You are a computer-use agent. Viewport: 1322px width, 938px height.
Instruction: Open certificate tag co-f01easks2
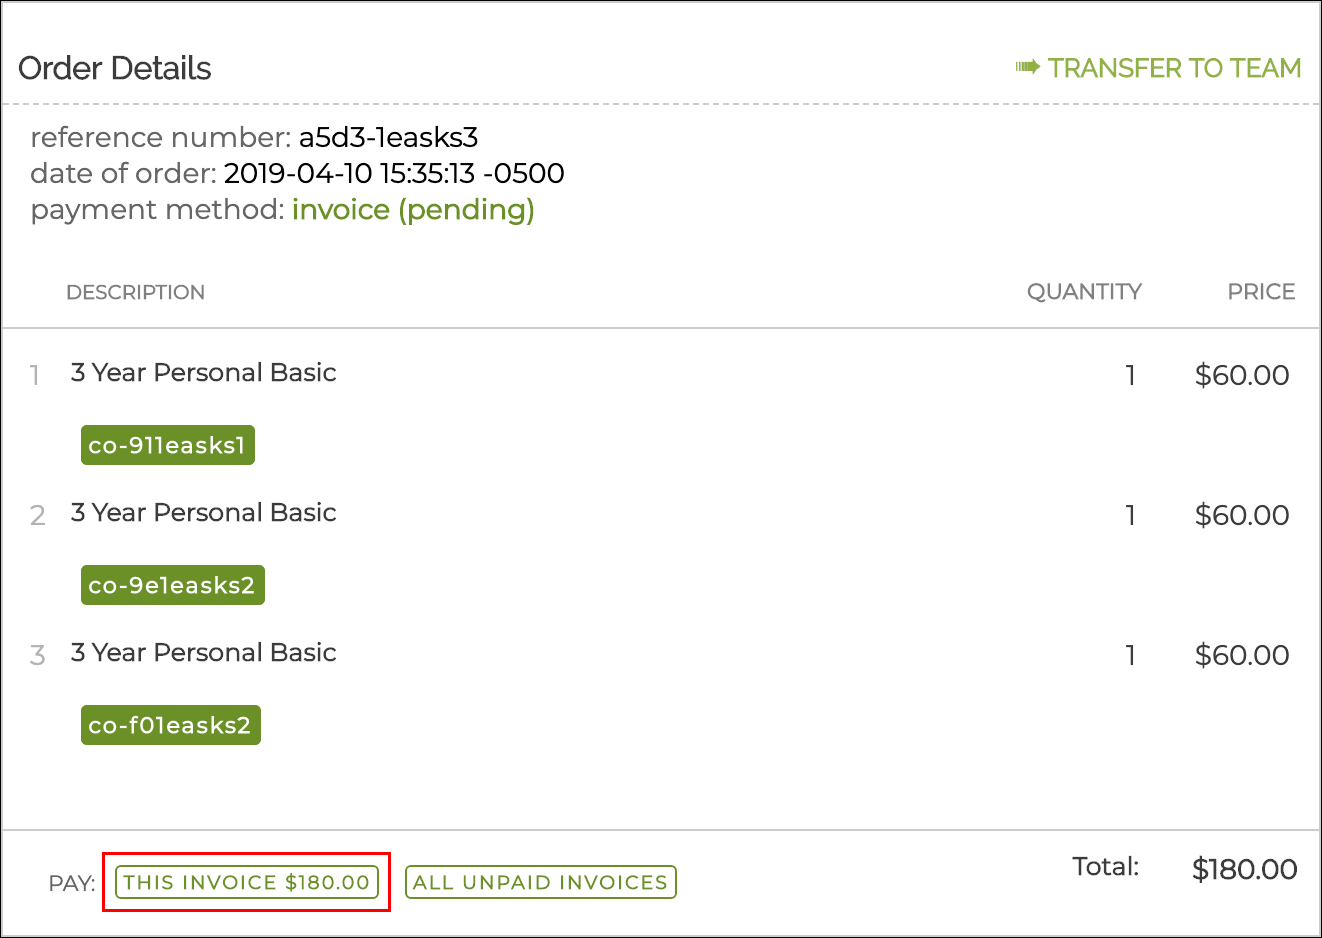(170, 726)
